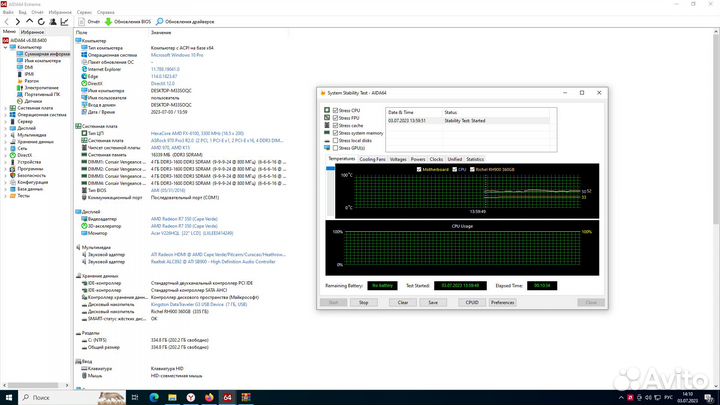Open the Сервис menu
Screen dimensions: 720x405
click(84, 12)
